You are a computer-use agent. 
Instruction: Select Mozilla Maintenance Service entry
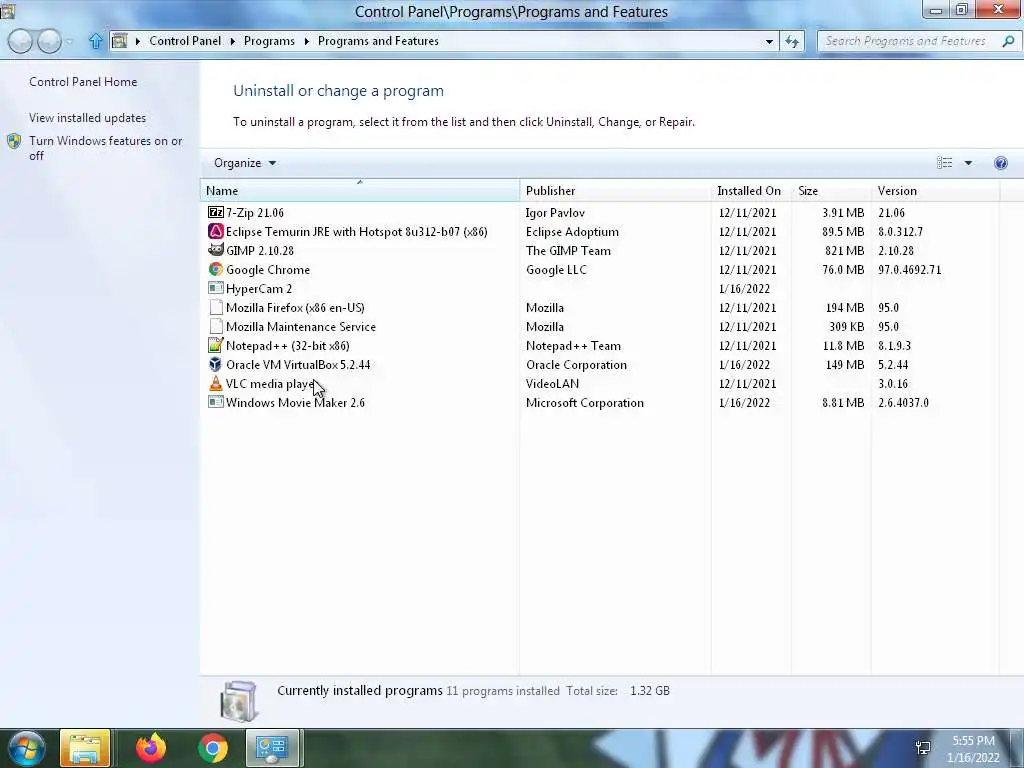(300, 326)
